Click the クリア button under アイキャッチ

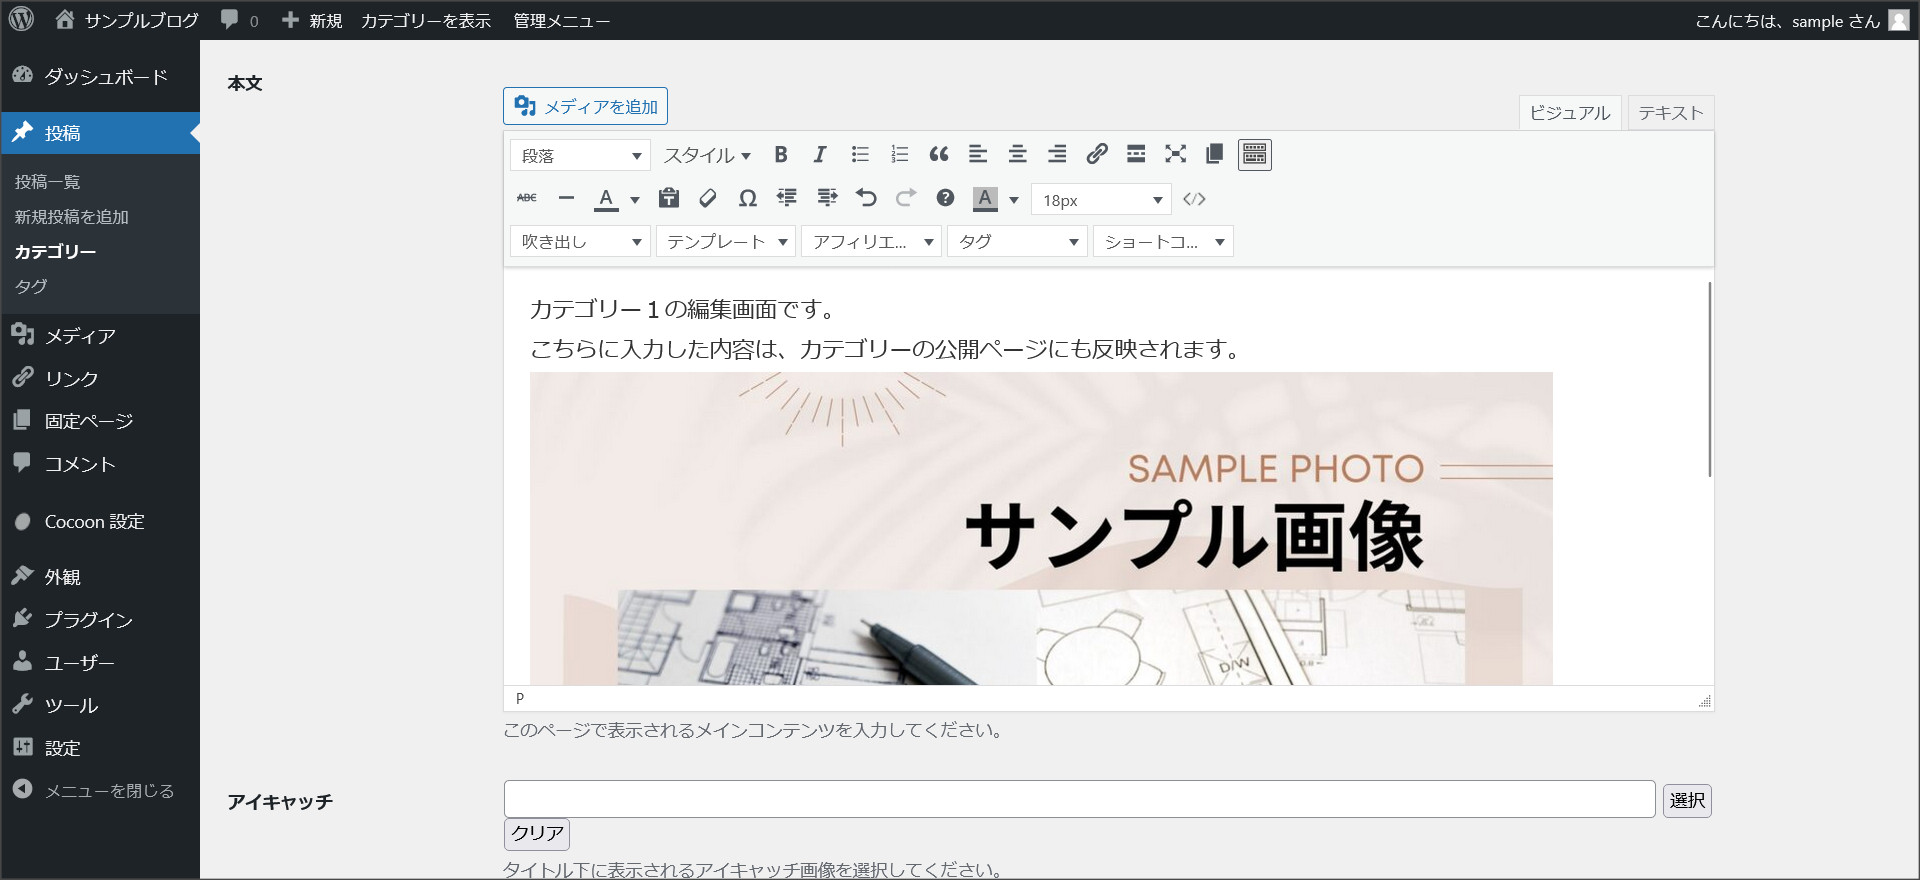point(537,833)
